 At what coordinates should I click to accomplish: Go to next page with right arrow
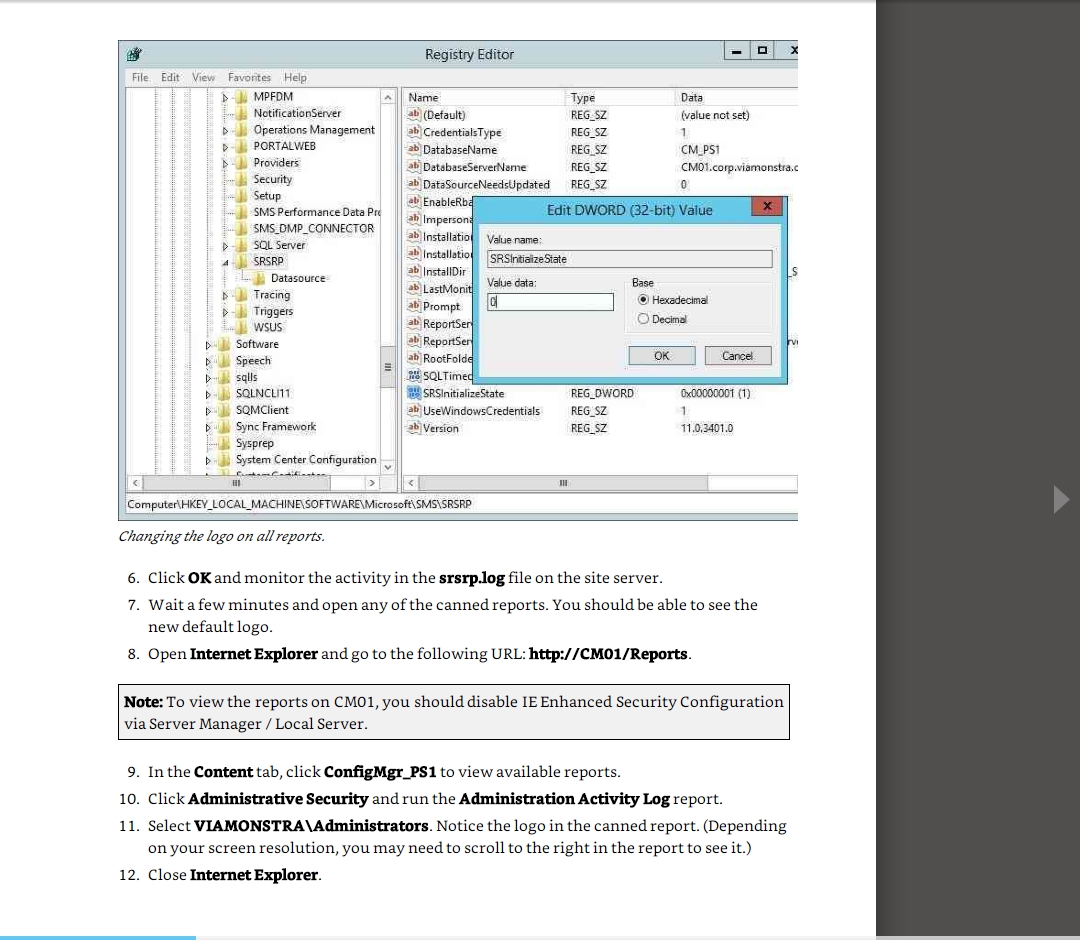click(1061, 499)
